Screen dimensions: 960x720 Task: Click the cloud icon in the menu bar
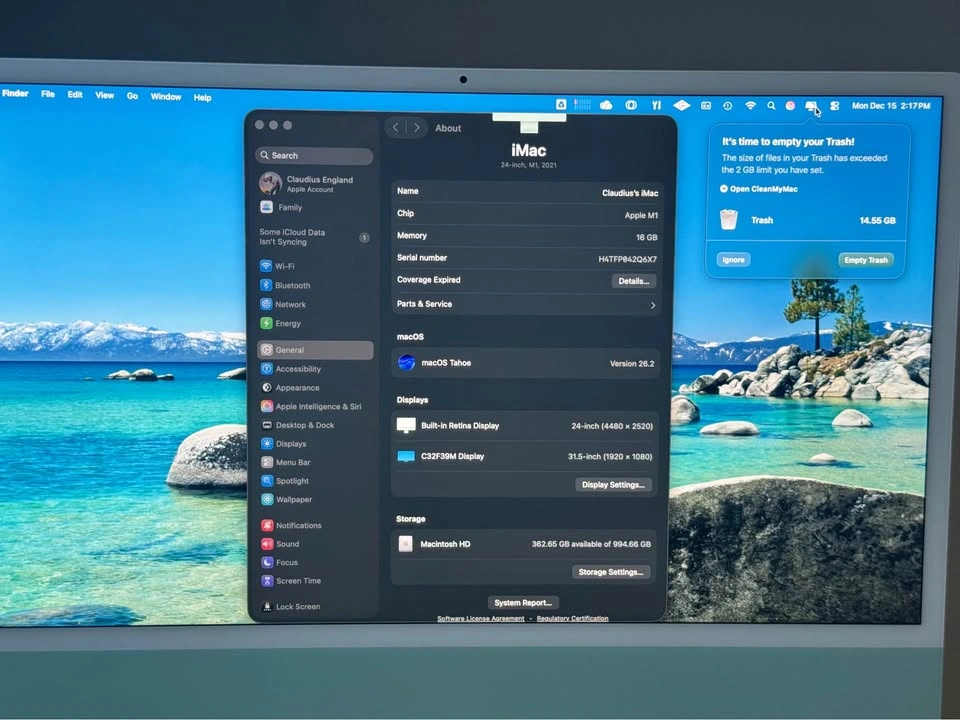click(606, 105)
